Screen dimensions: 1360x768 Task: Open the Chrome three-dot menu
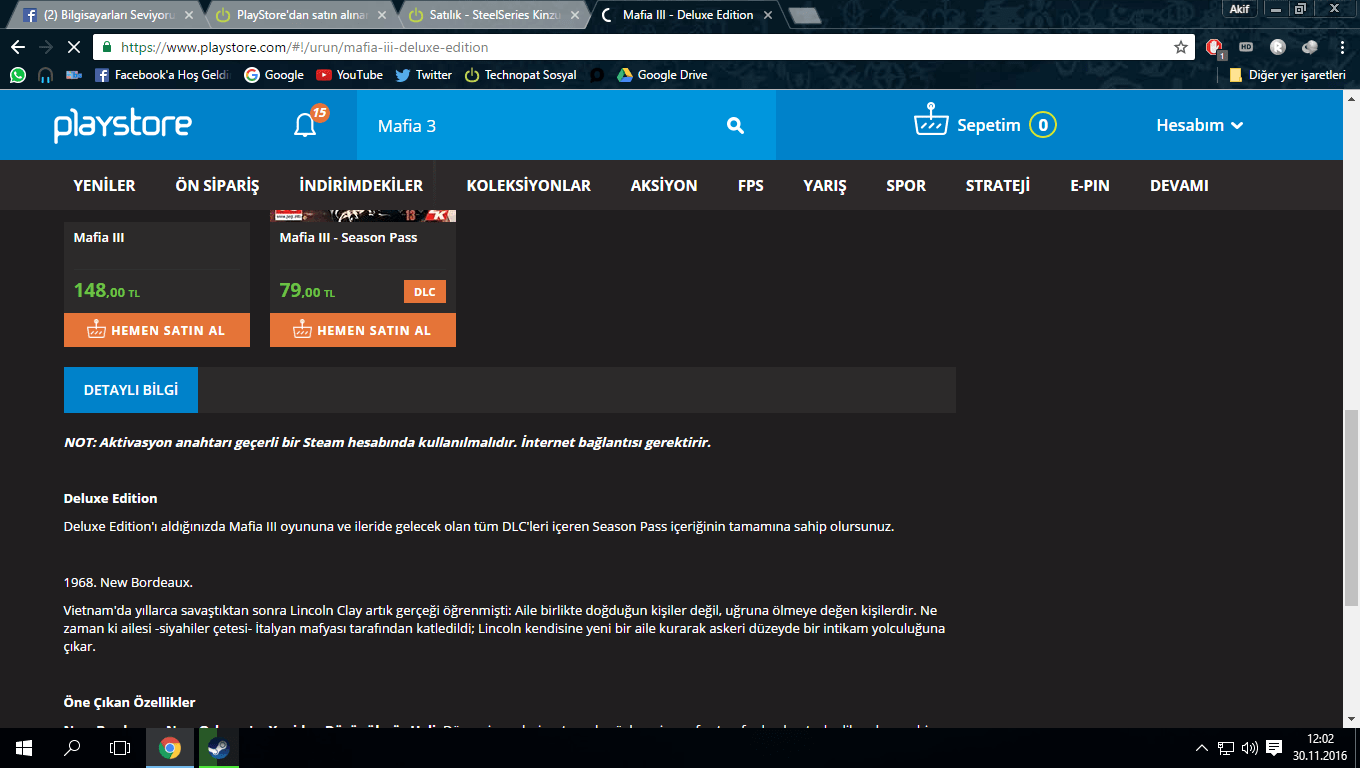[x=1343, y=47]
